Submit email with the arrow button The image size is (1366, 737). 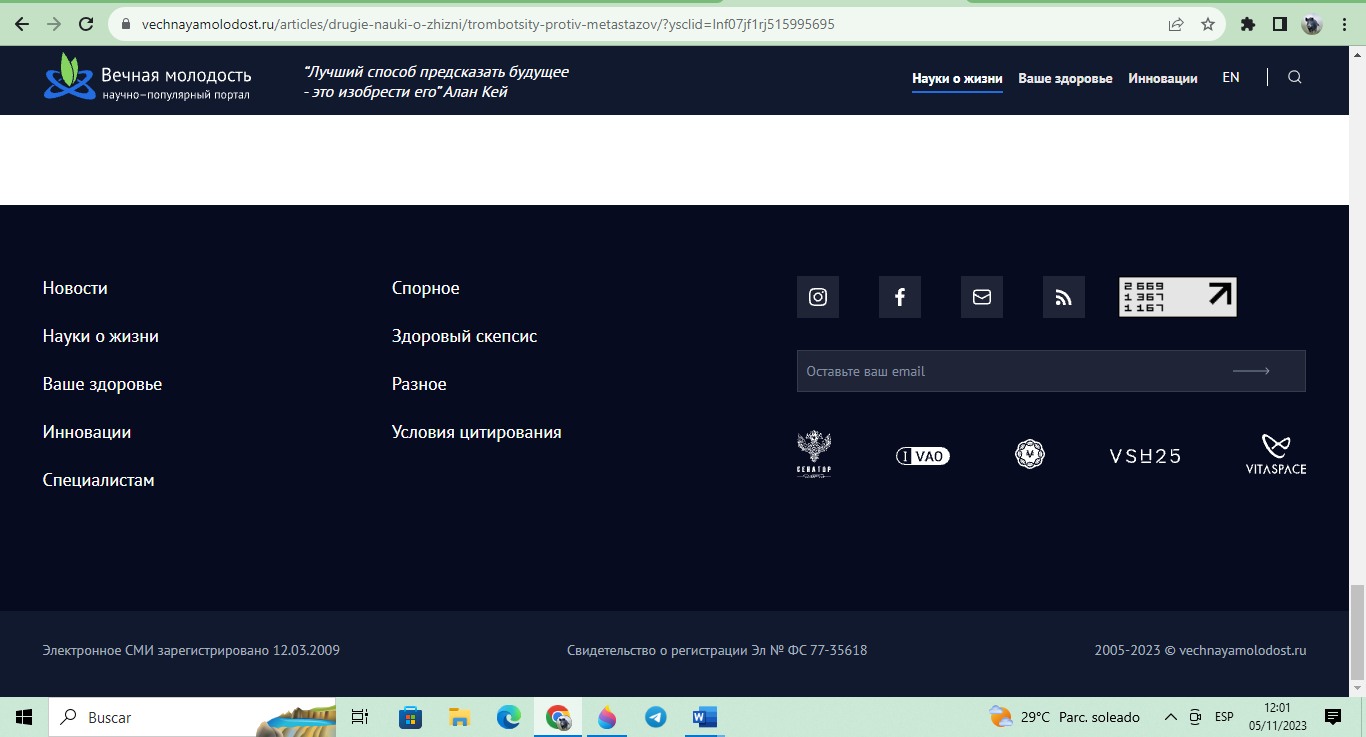pos(1251,371)
